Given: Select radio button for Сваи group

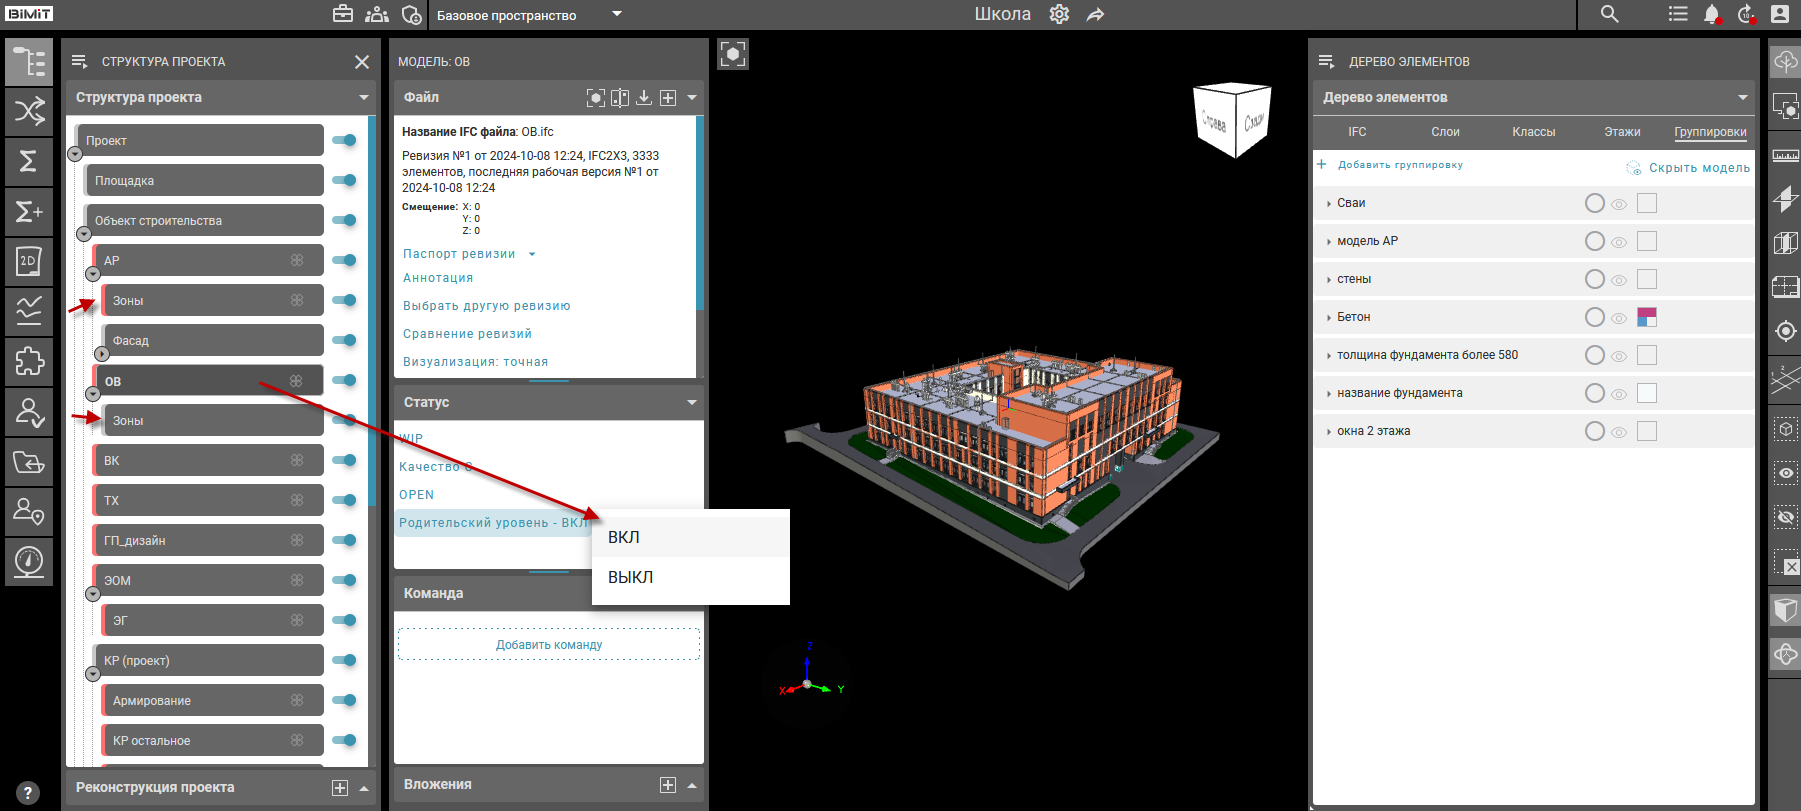Looking at the screenshot, I should coord(1595,203).
